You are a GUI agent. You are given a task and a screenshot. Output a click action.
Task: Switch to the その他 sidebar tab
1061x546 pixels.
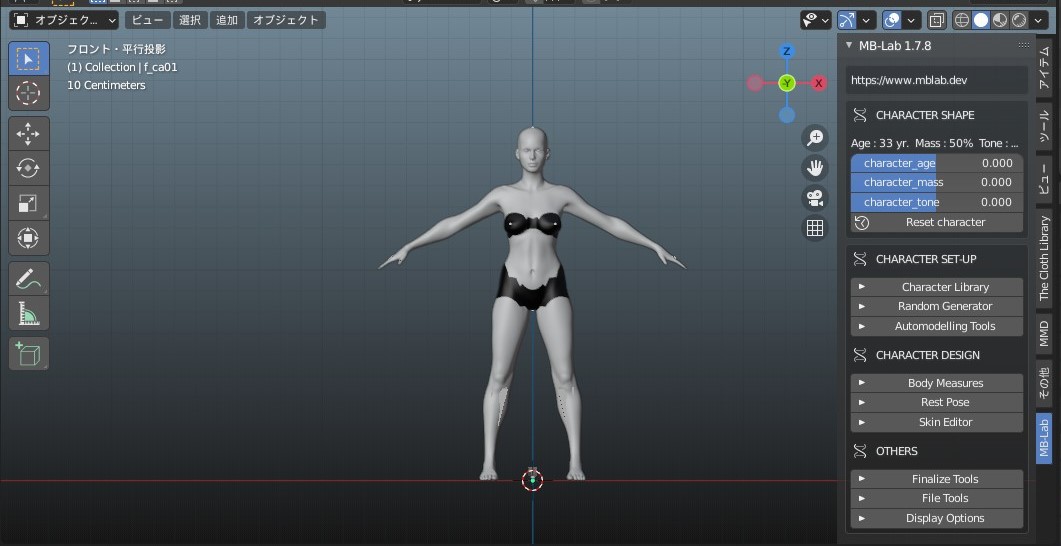[1045, 384]
